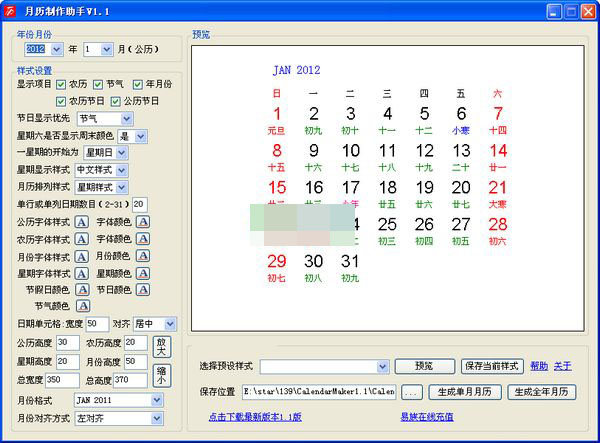
Task: Click the 保存位置 path input field
Action: (x=318, y=392)
